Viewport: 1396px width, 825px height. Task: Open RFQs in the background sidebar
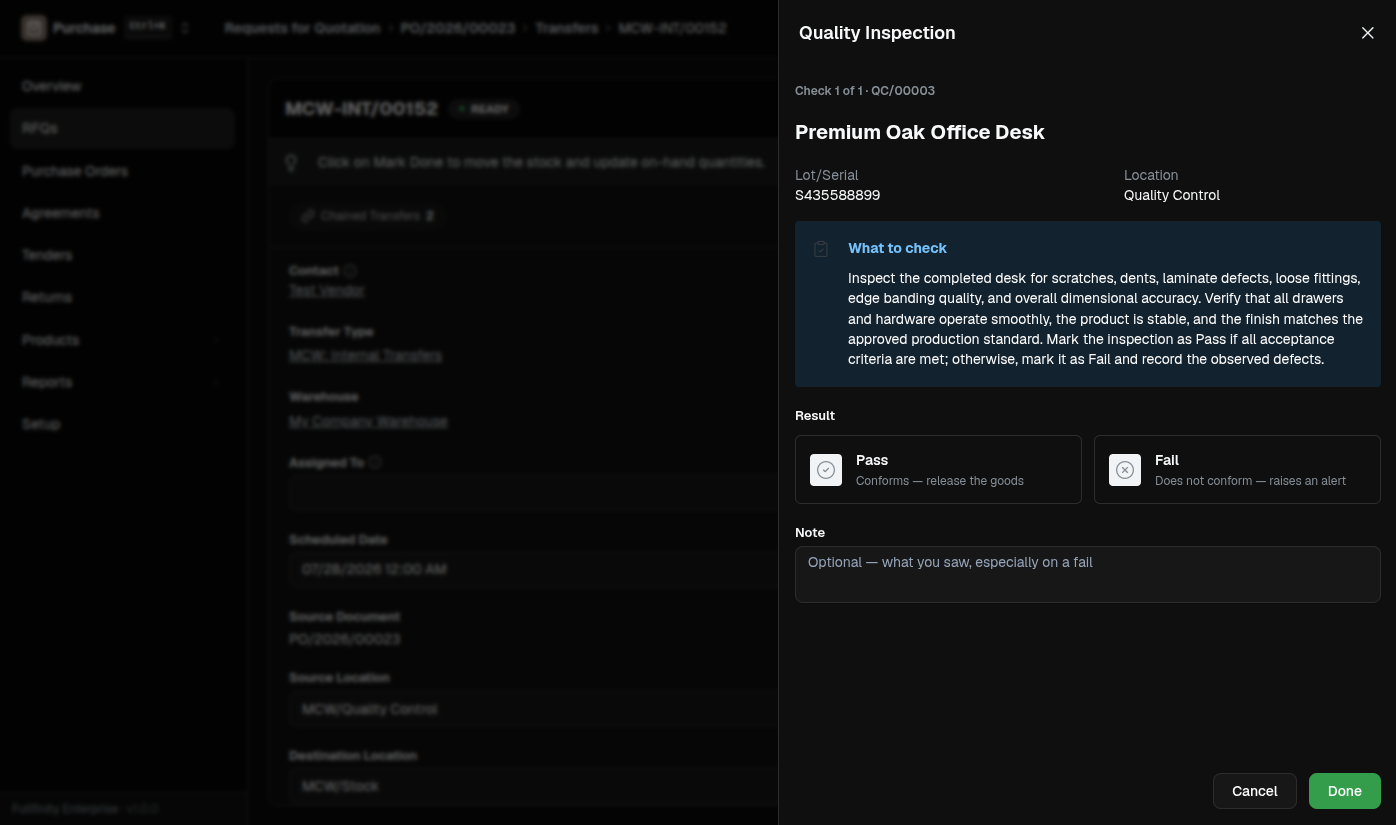coord(123,129)
